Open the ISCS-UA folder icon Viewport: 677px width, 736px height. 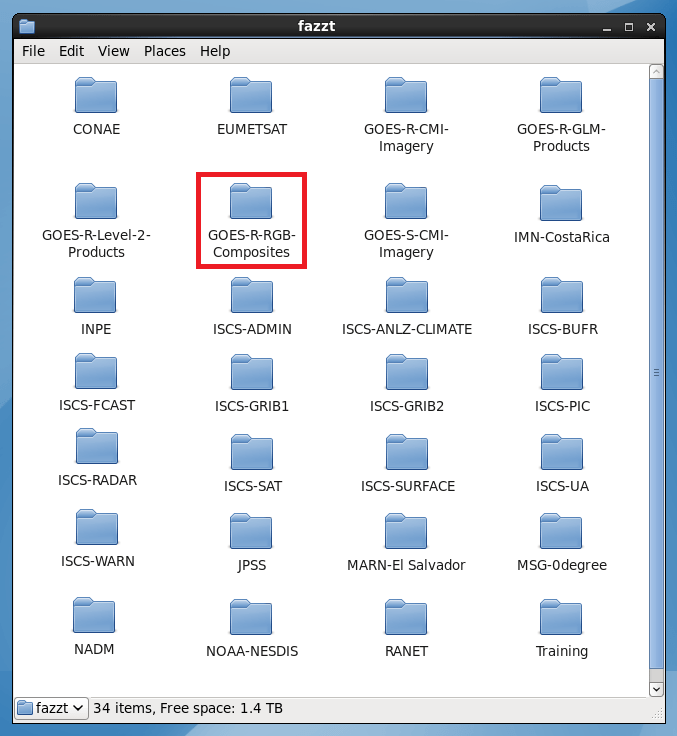point(562,452)
